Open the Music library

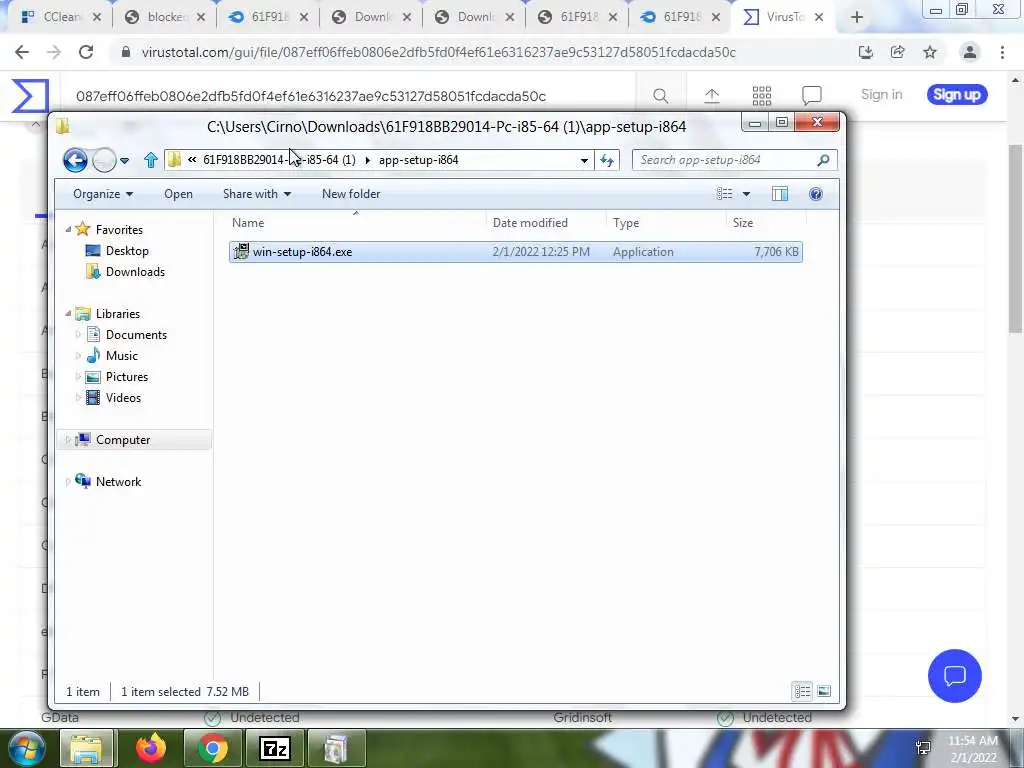(121, 356)
